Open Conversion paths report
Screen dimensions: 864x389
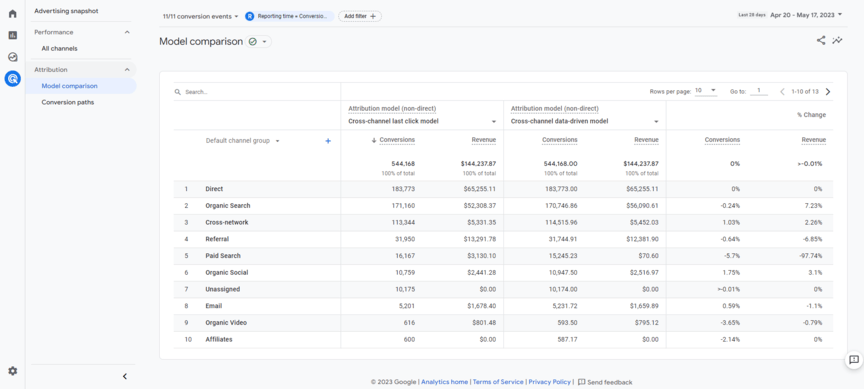coord(68,102)
